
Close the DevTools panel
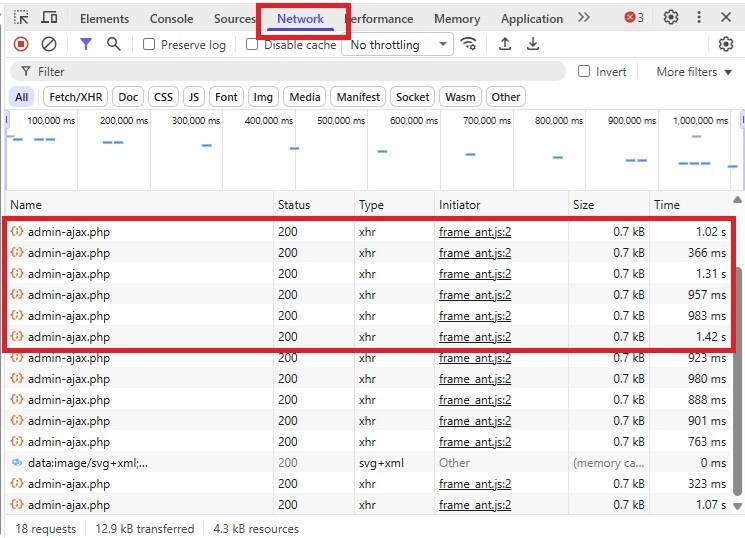pos(726,18)
